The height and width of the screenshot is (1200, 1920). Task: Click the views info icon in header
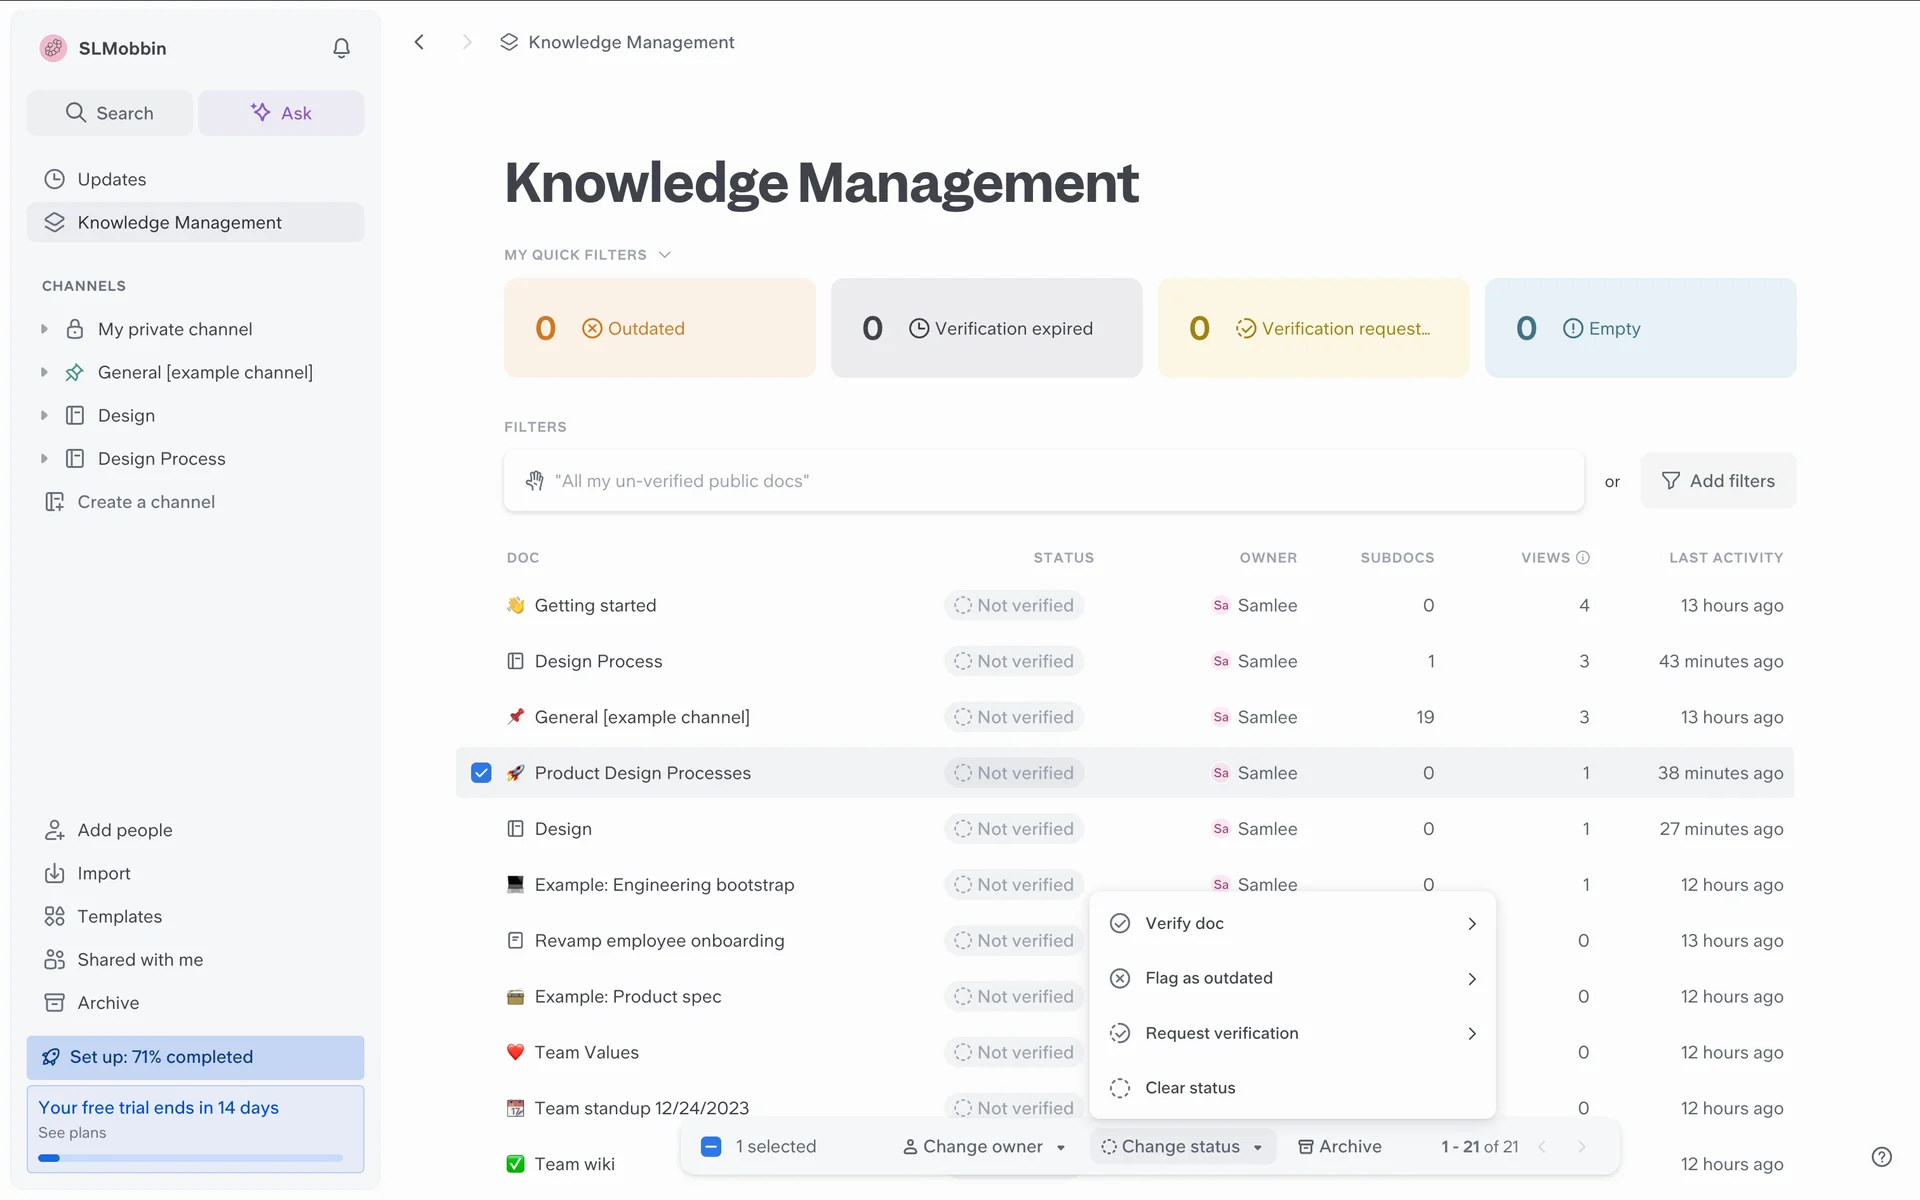tap(1583, 558)
